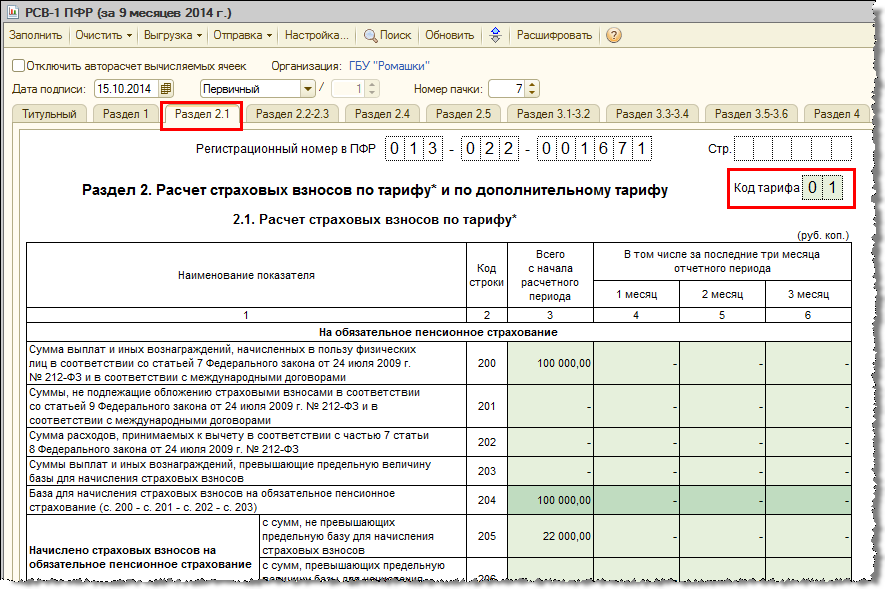Open the Первичный report type dropdown
The image size is (885, 589).
pos(307,89)
